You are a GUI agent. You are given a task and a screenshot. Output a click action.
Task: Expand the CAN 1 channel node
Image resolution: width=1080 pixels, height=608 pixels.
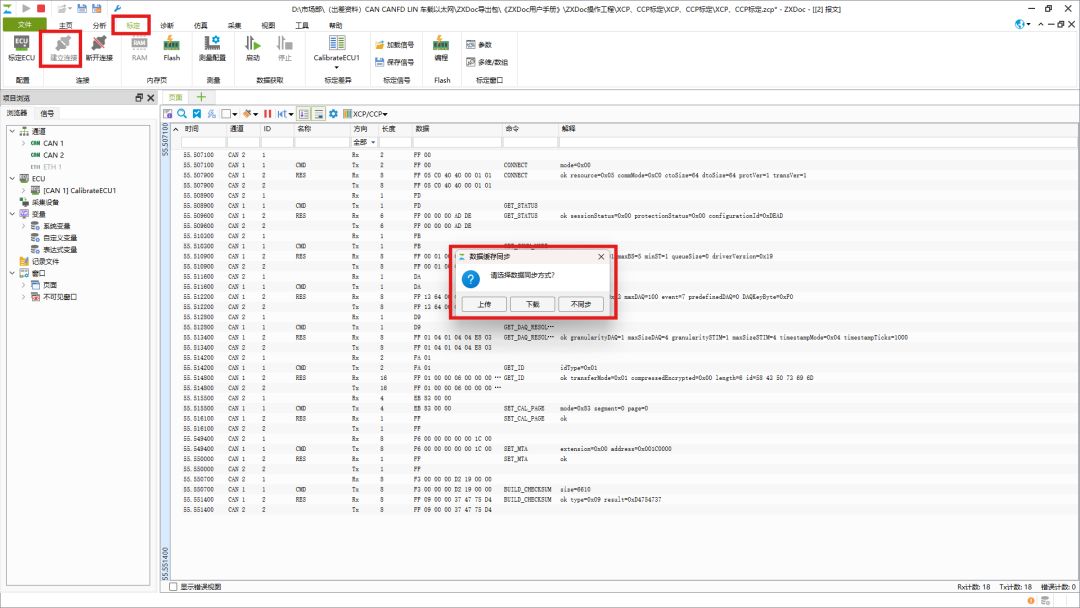(x=23, y=143)
